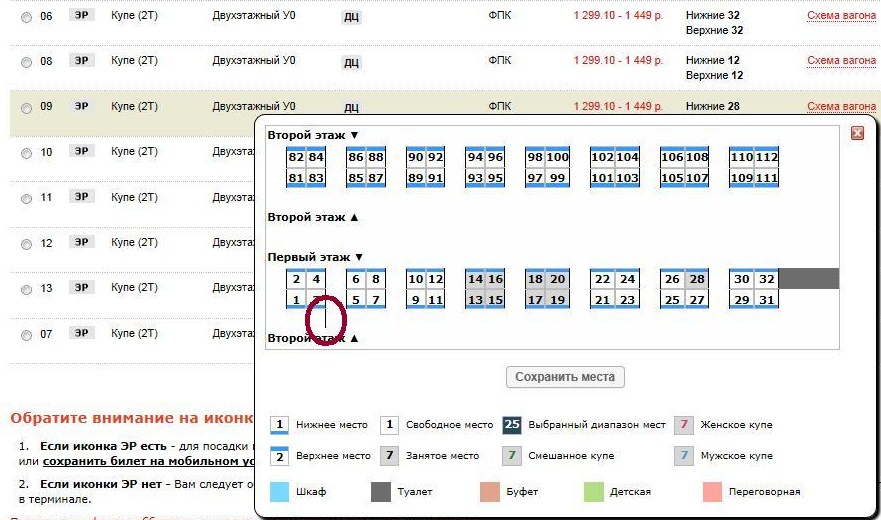Choose seat 32 on first floor
881x520 pixels.
[767, 280]
